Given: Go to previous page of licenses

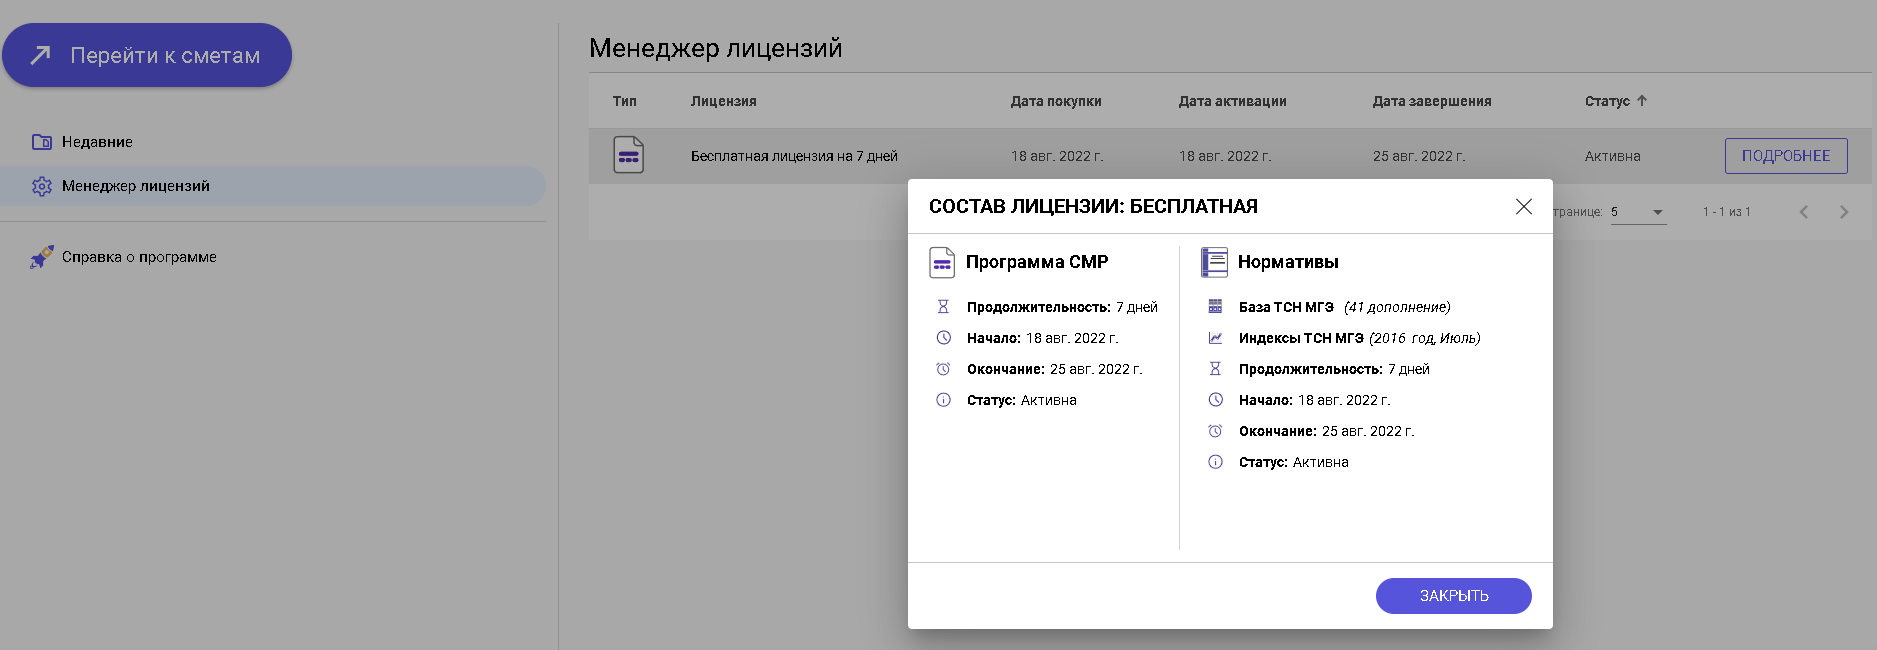Looking at the screenshot, I should 1804,212.
